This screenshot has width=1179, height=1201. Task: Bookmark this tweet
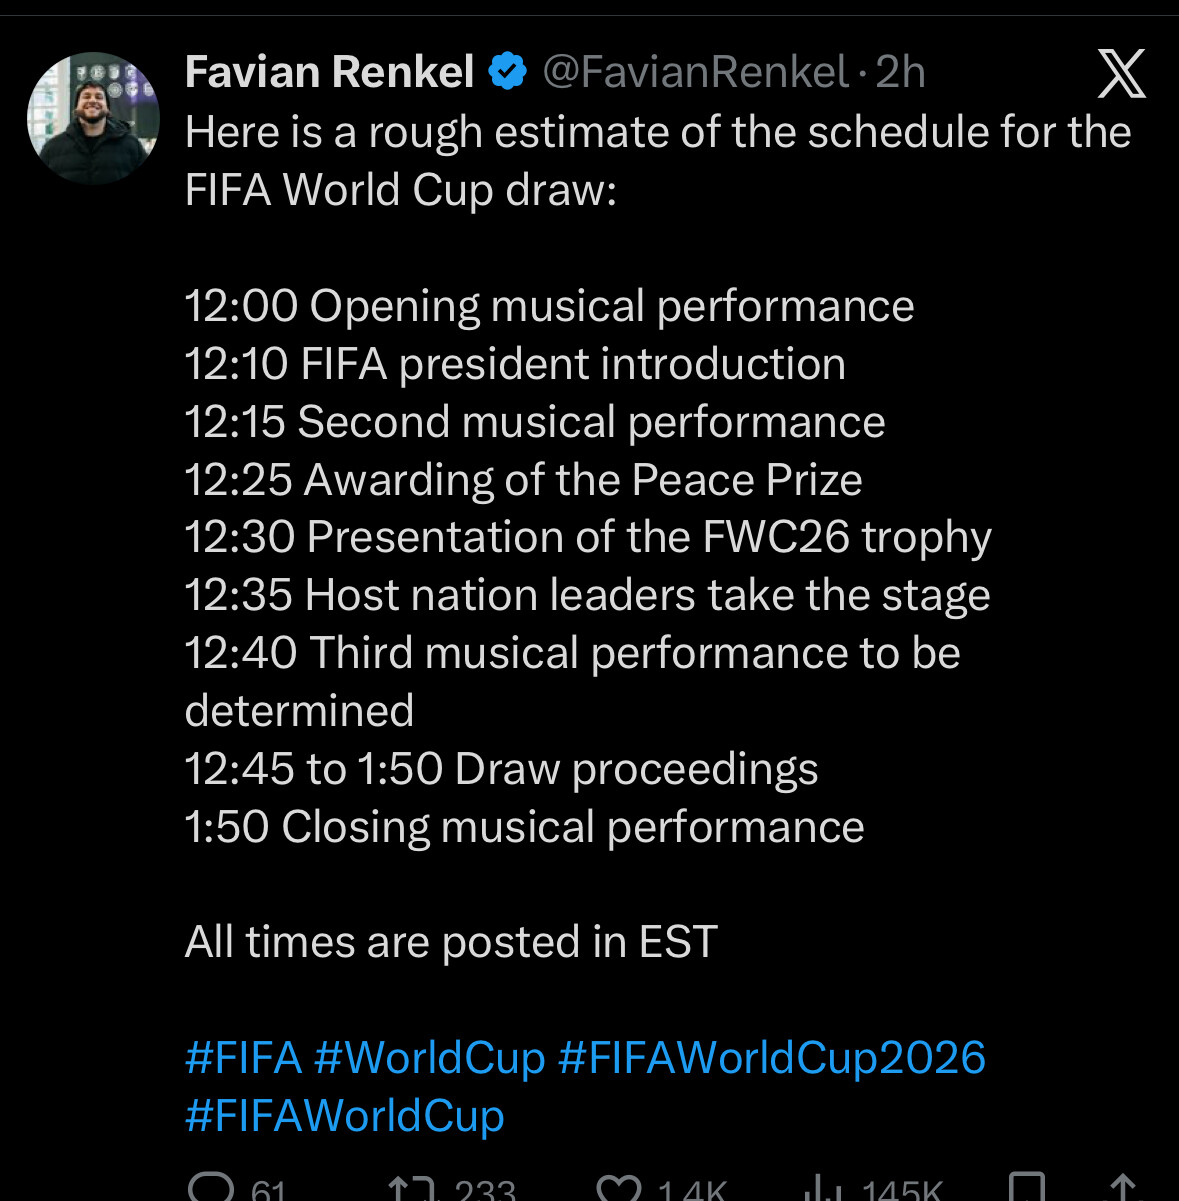click(x=1026, y=1188)
